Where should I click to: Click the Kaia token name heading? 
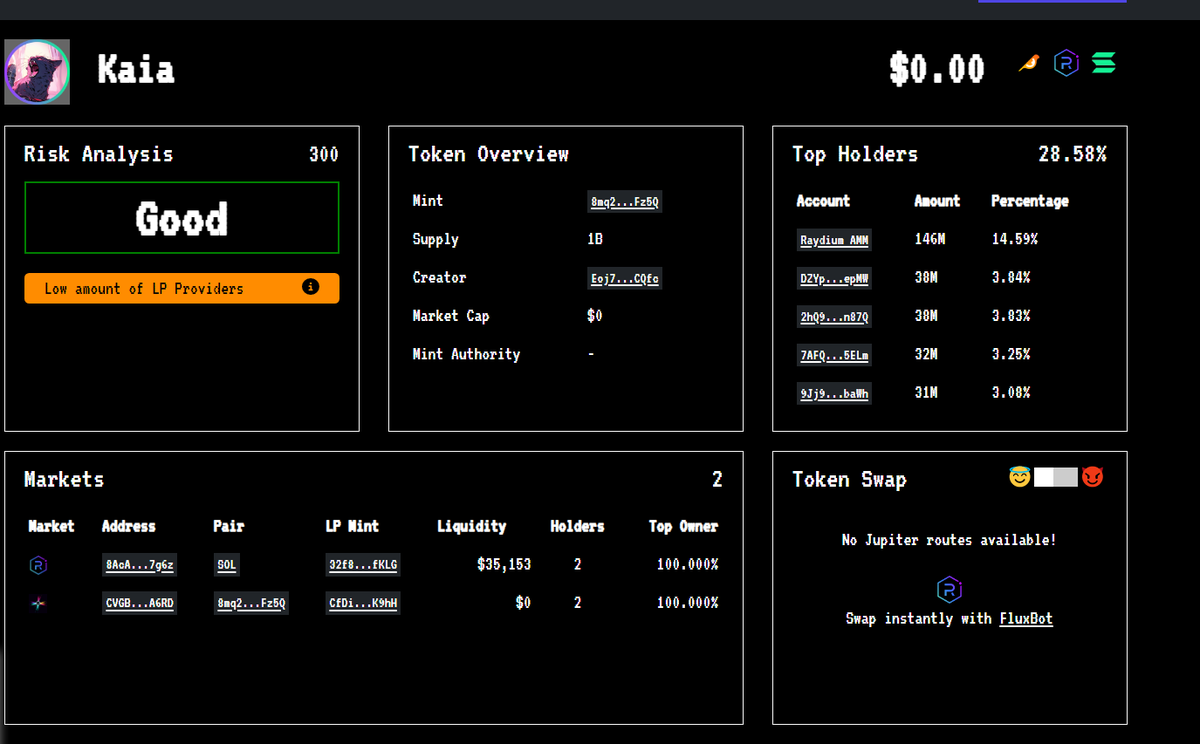(x=136, y=70)
